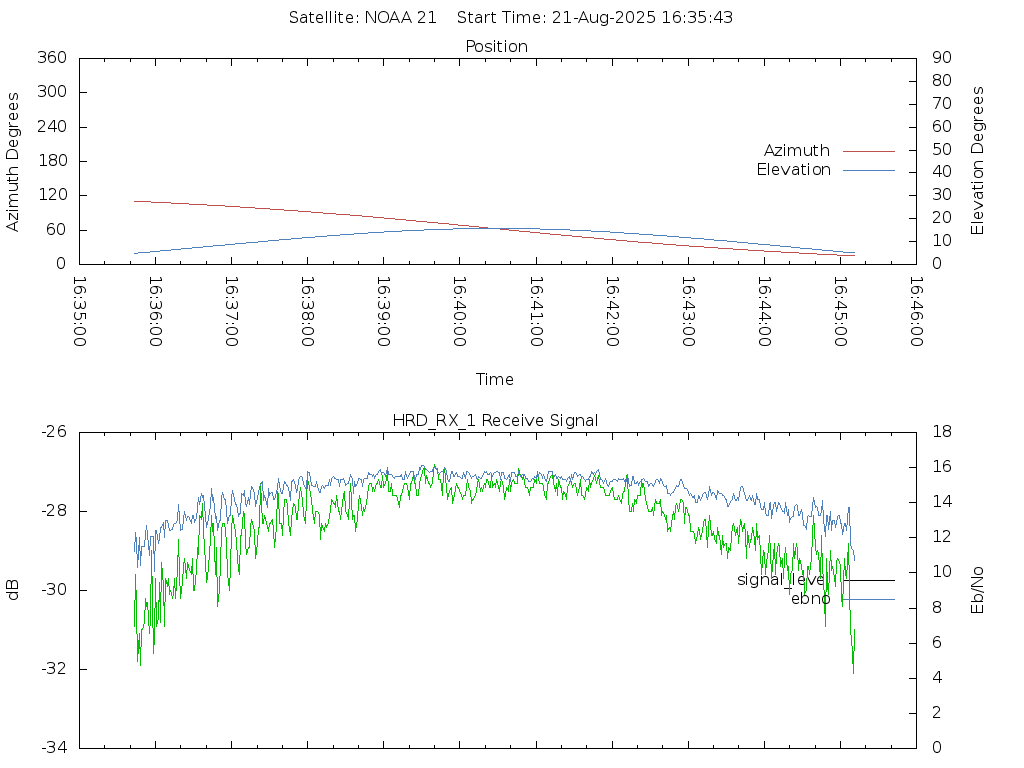
Task: Click the HRD_RX_1 Receive Signal chart title
Action: (495, 421)
